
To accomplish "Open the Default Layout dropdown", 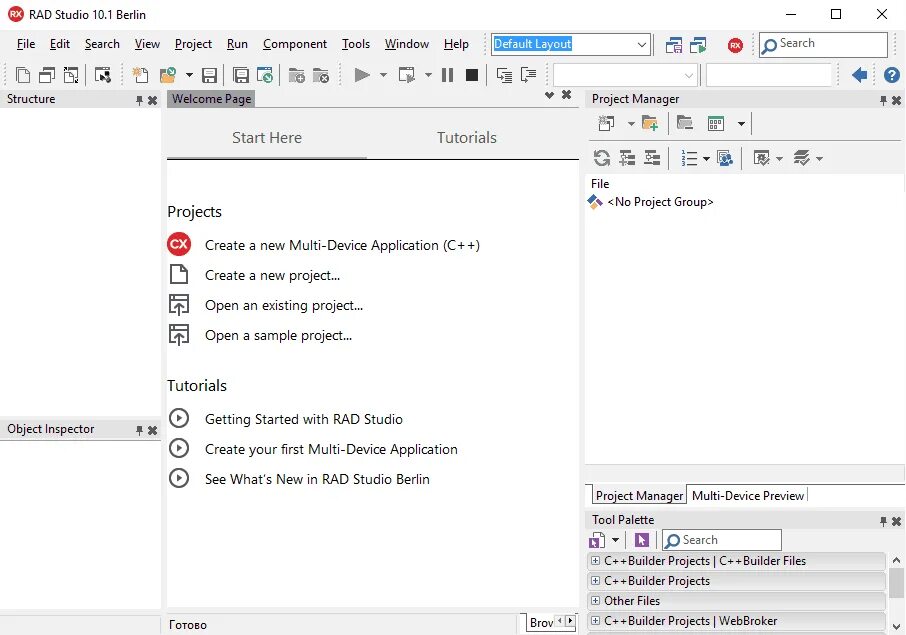I will point(641,44).
